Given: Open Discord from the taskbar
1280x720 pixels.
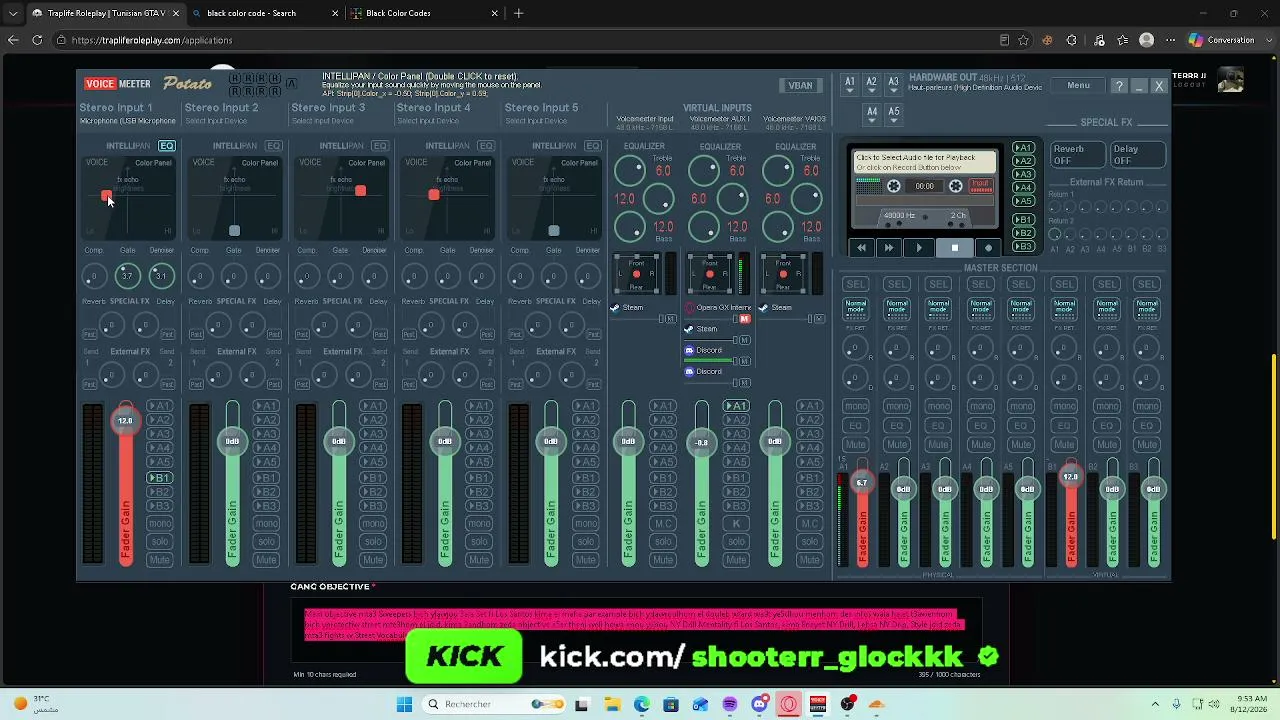Looking at the screenshot, I should pyautogui.click(x=759, y=704).
